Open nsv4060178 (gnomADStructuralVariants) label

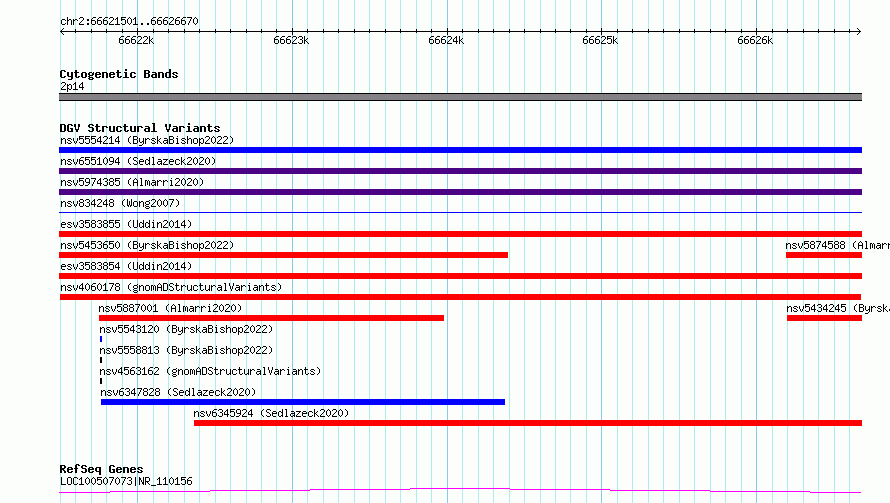point(171,287)
